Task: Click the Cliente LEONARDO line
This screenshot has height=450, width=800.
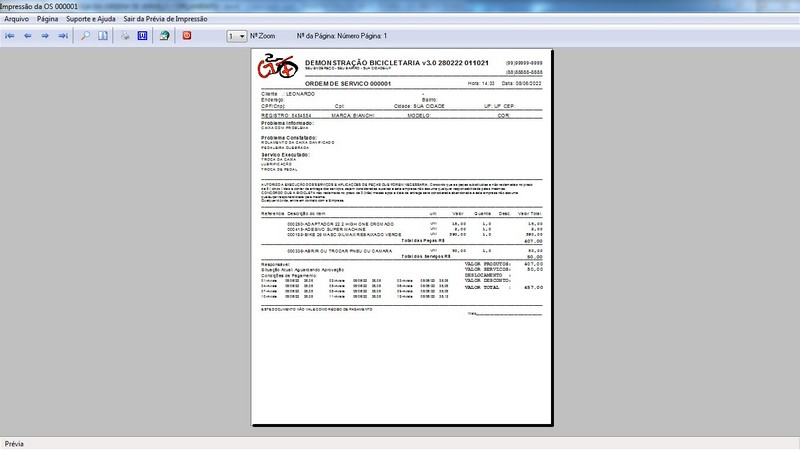Action: point(288,94)
